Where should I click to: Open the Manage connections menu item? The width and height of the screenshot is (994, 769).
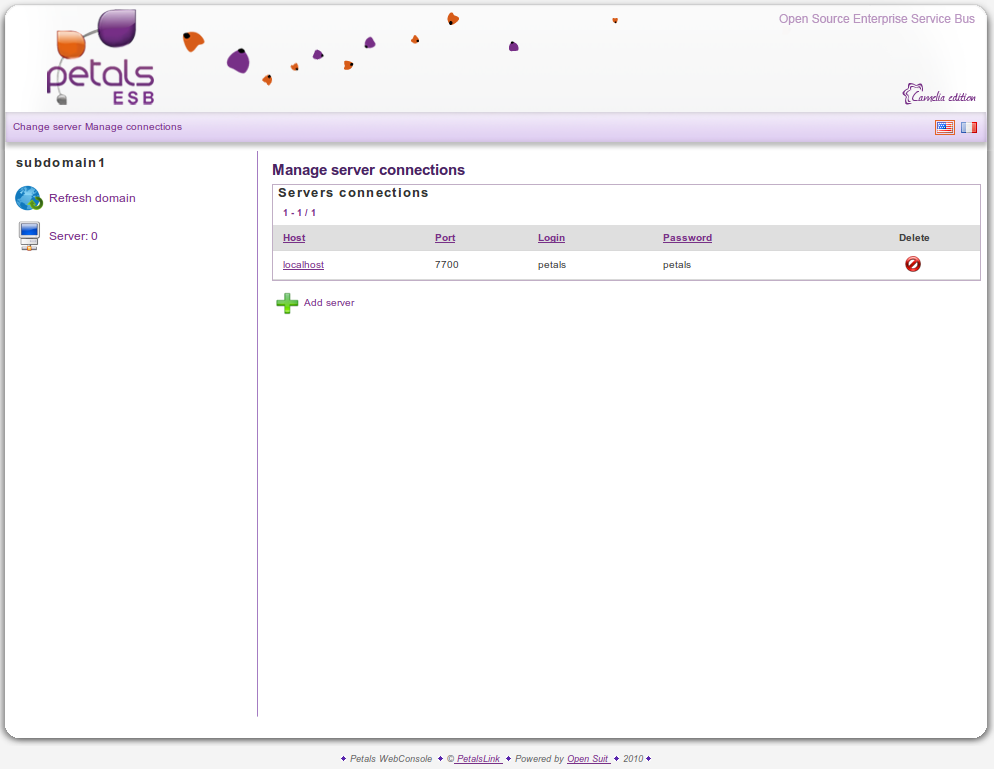pos(134,127)
